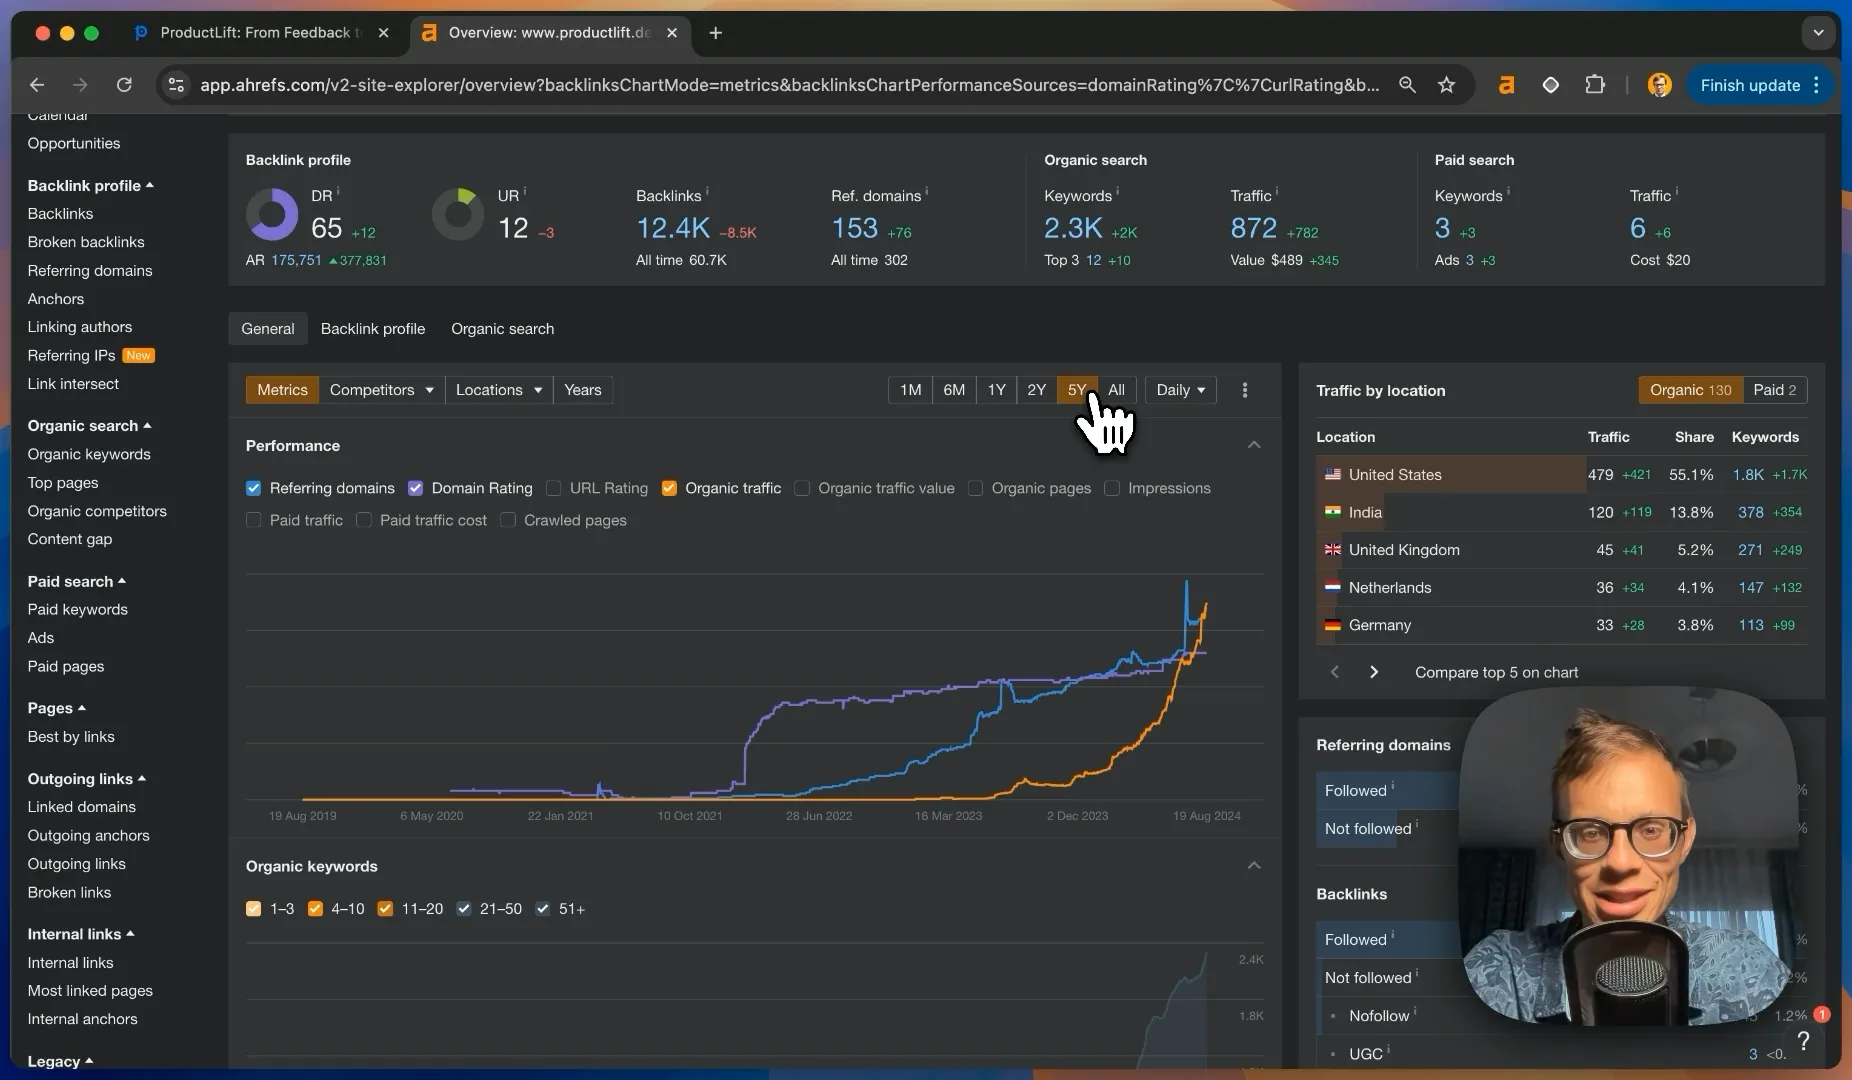The image size is (1852, 1080).
Task: Enable Paid traffic checkbox
Action: tap(253, 520)
